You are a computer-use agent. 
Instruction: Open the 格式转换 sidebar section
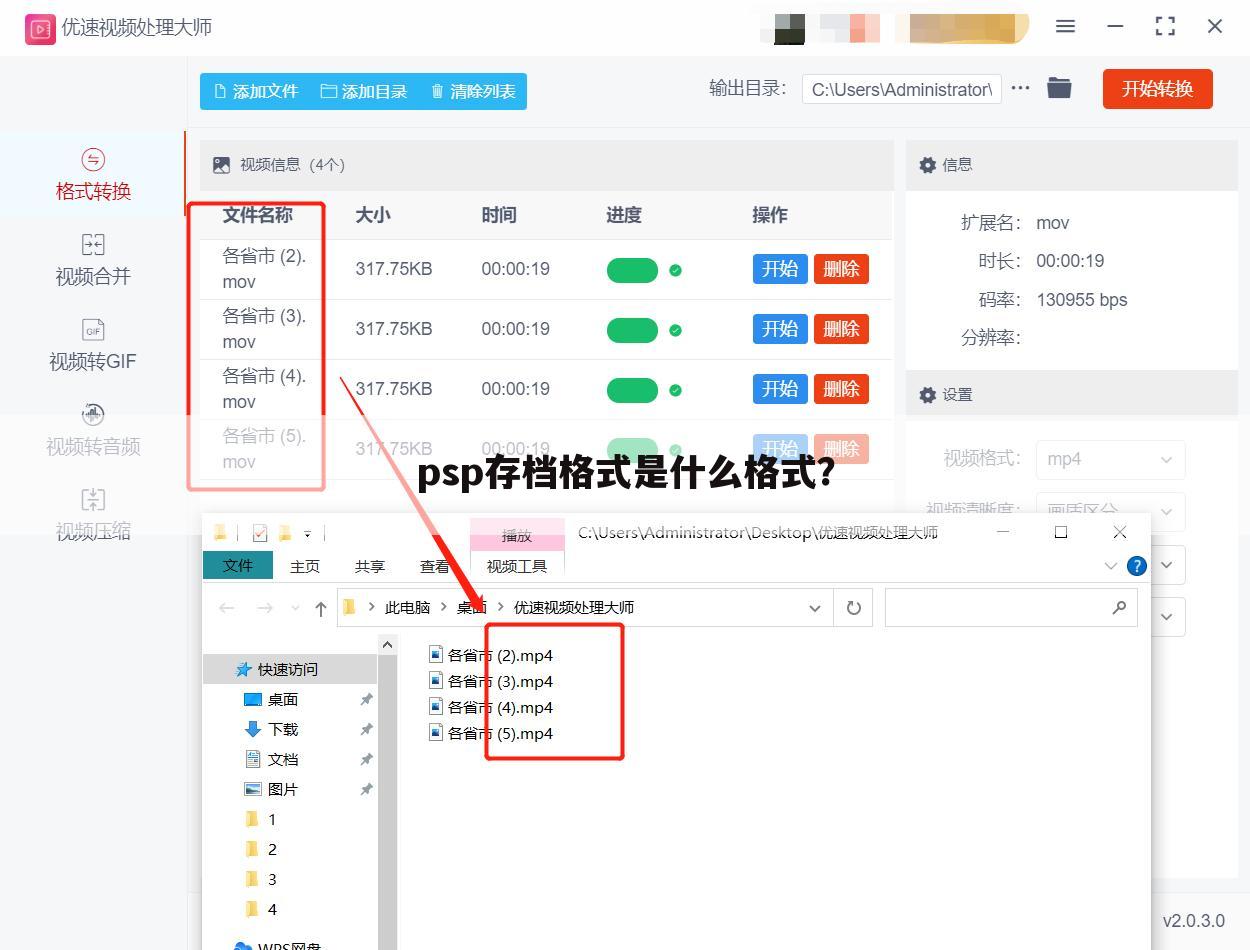[93, 175]
